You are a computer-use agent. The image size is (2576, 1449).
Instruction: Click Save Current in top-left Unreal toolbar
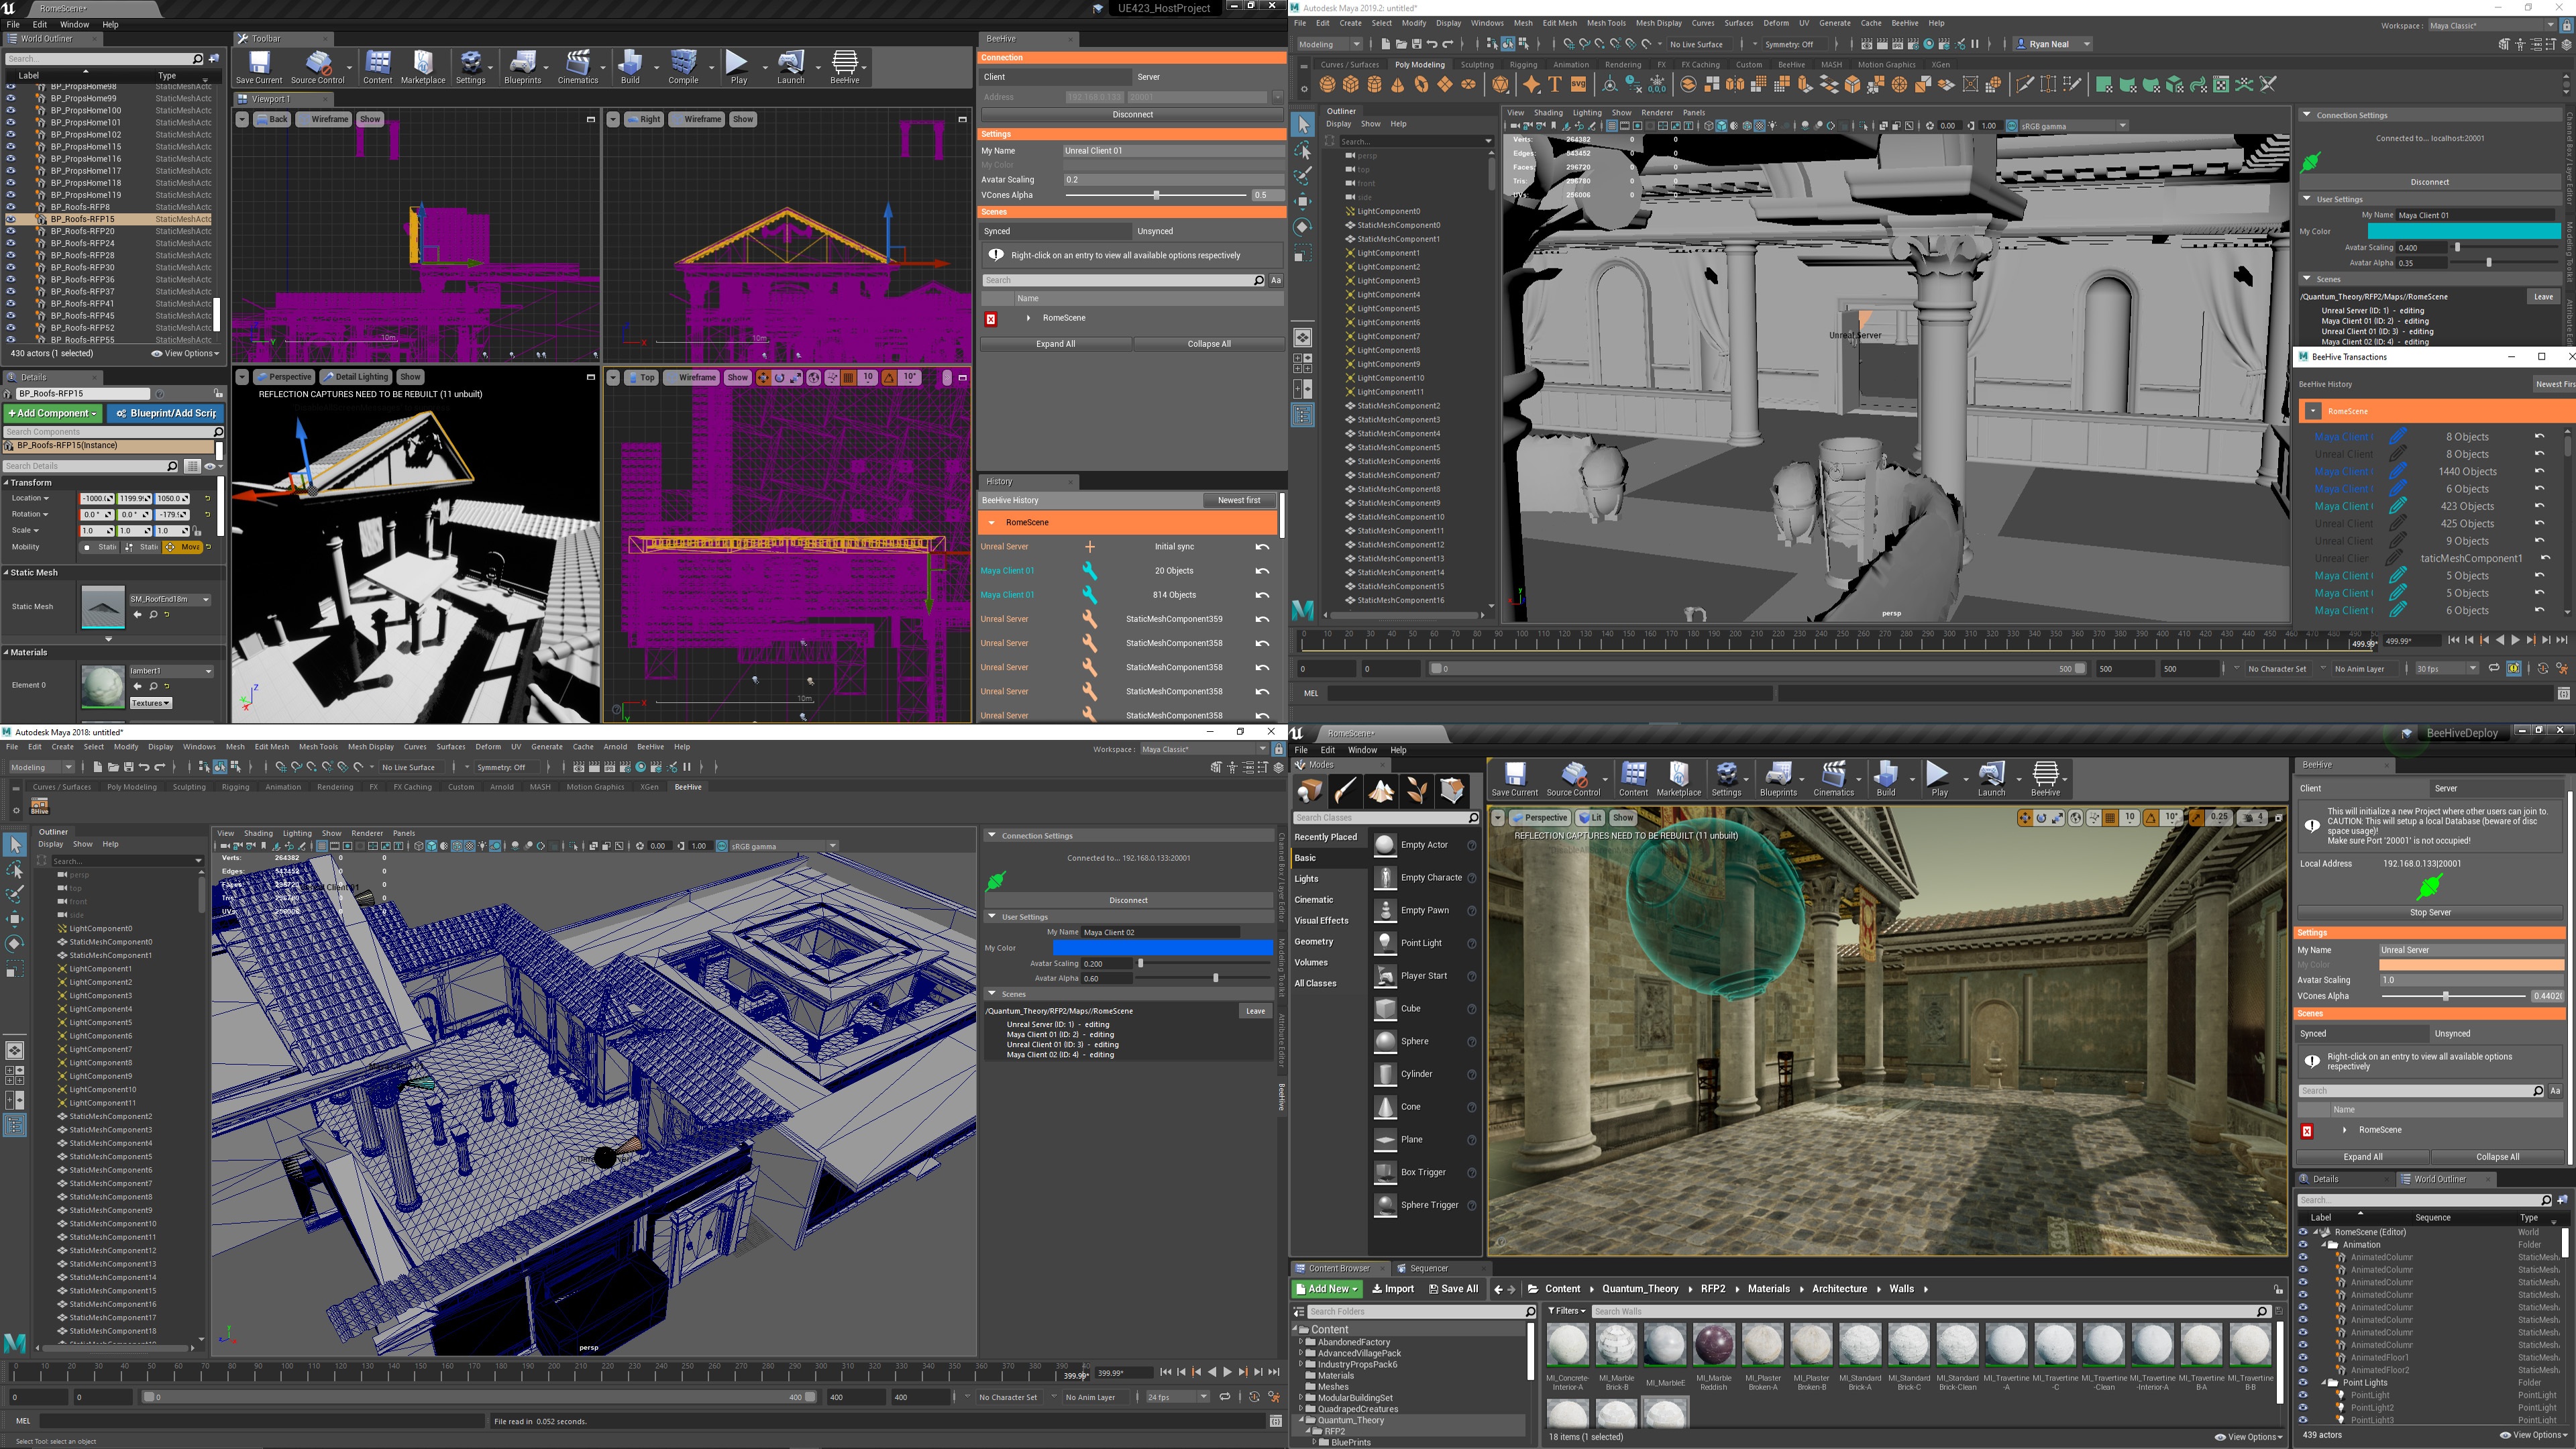click(x=259, y=67)
